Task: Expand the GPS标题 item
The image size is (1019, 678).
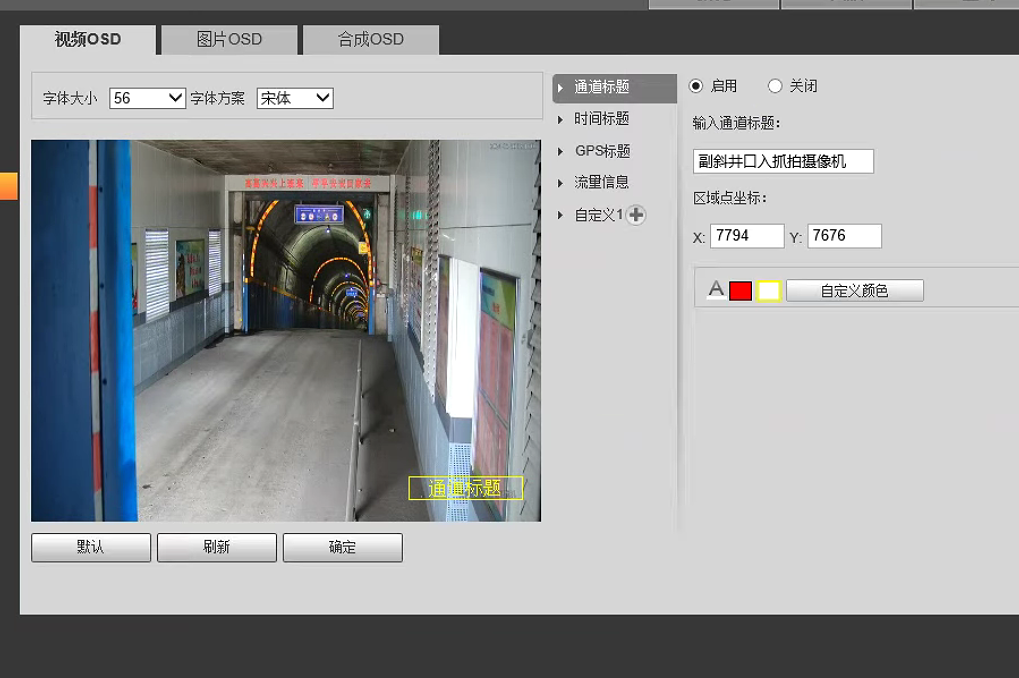Action: pyautogui.click(x=601, y=151)
